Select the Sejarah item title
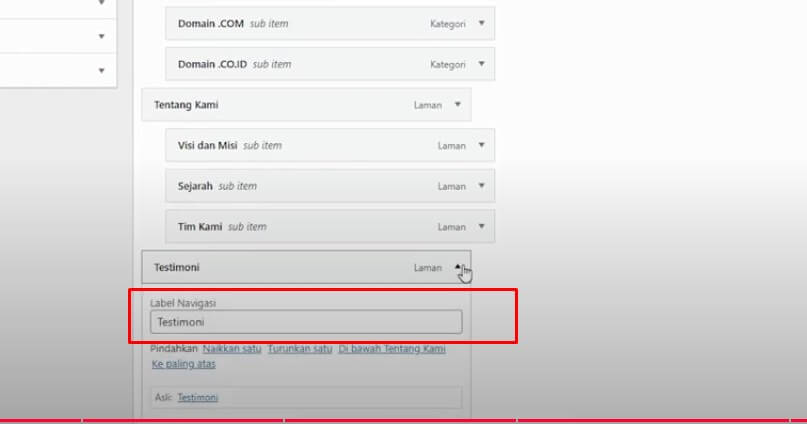This screenshot has width=807, height=424. click(195, 186)
